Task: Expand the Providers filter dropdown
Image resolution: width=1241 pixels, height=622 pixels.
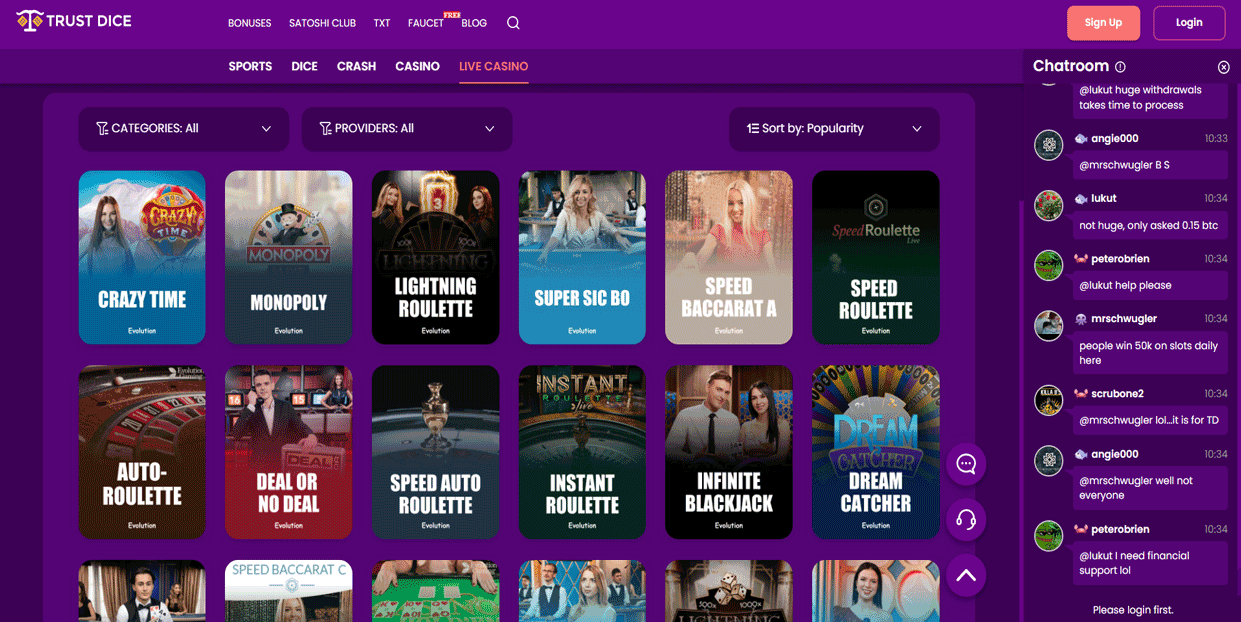Action: (406, 129)
